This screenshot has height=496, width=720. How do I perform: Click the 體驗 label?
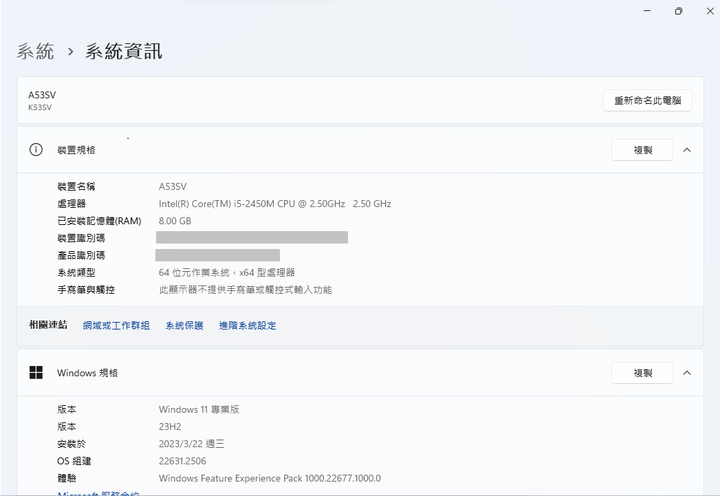tap(67, 479)
